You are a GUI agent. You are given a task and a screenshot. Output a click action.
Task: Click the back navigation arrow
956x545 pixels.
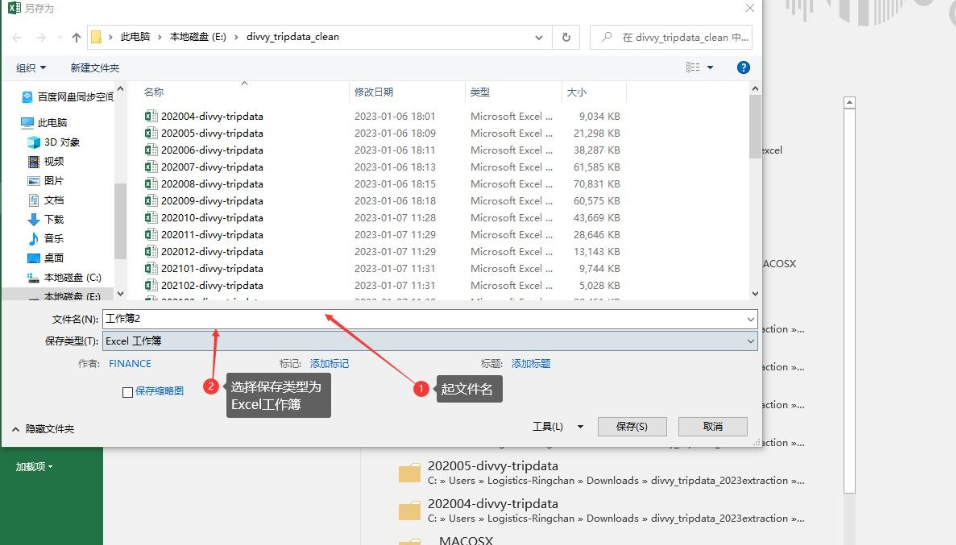[x=17, y=37]
